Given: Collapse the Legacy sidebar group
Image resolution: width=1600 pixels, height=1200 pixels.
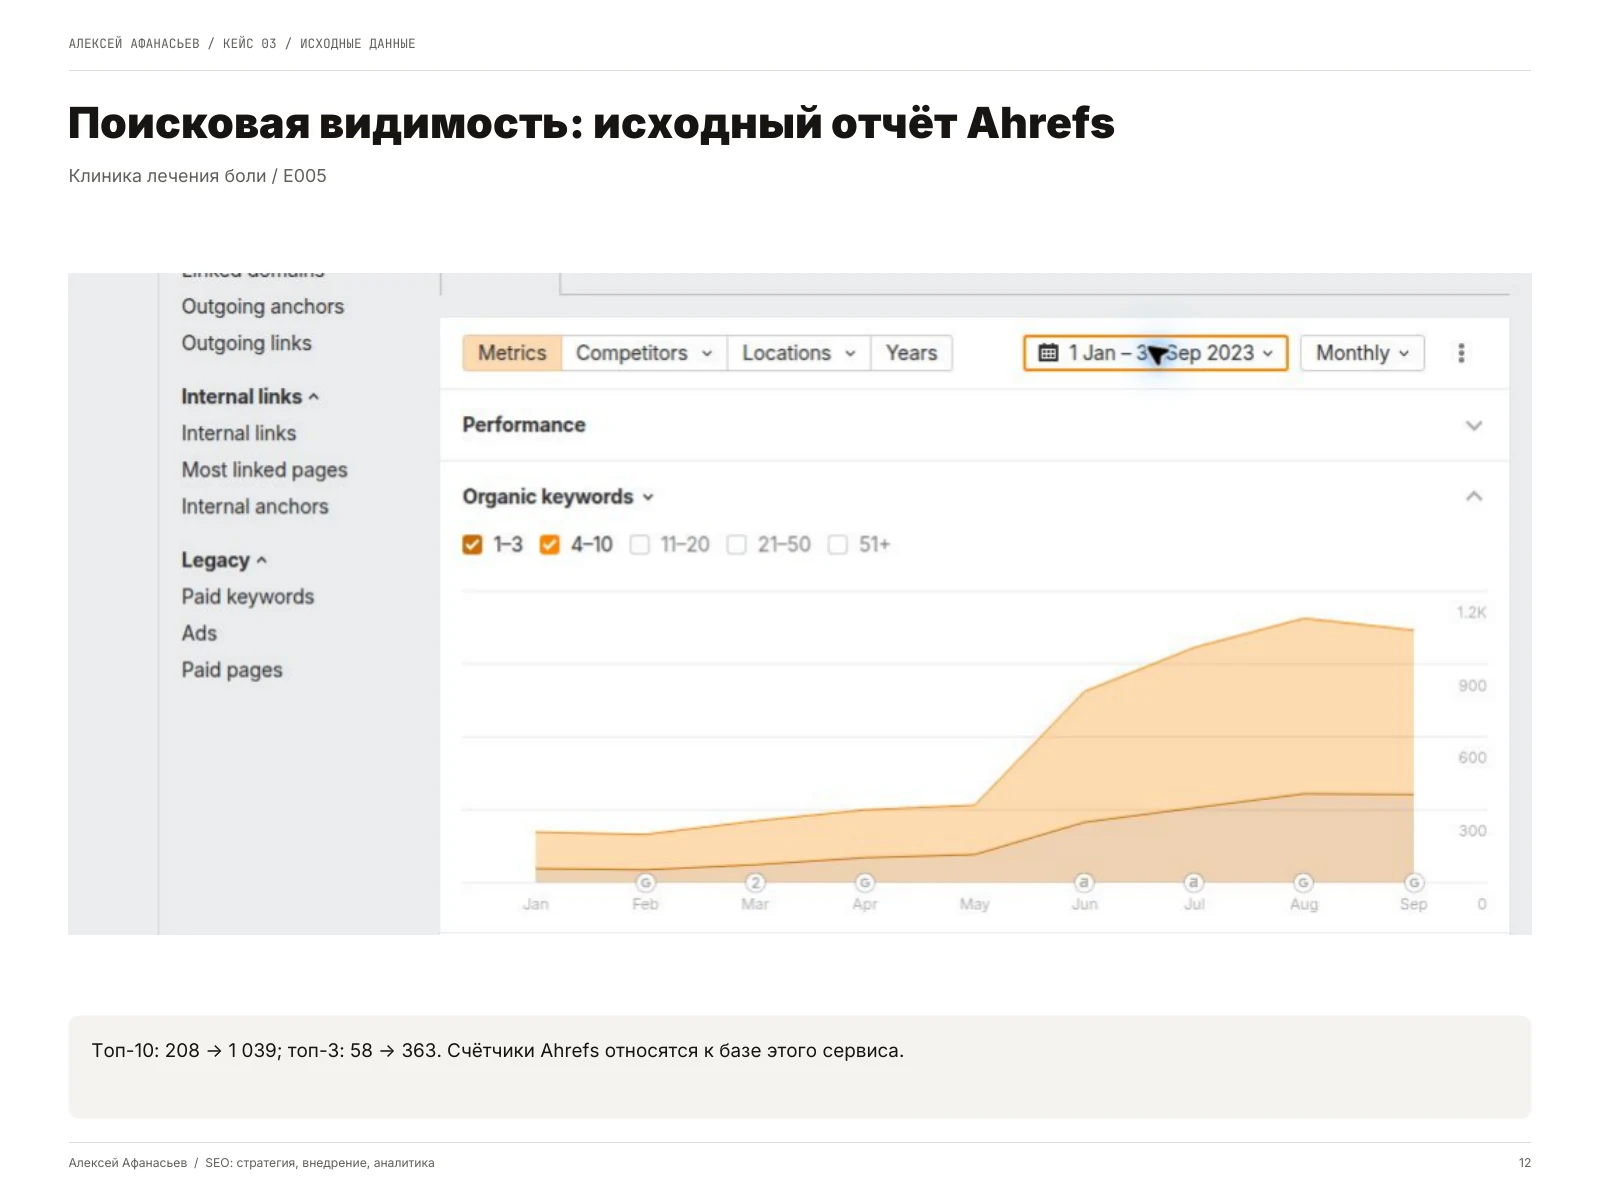Looking at the screenshot, I should [224, 560].
